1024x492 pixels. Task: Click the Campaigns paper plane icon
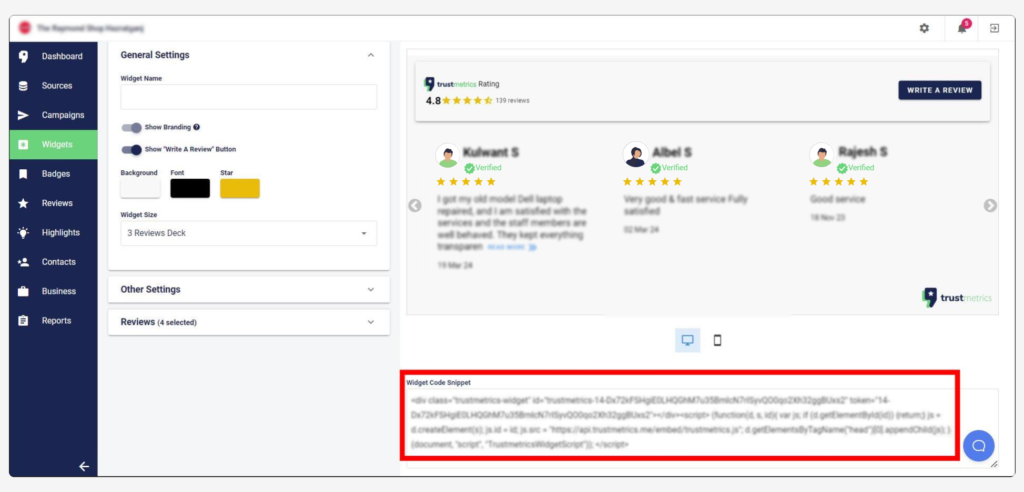coord(24,115)
